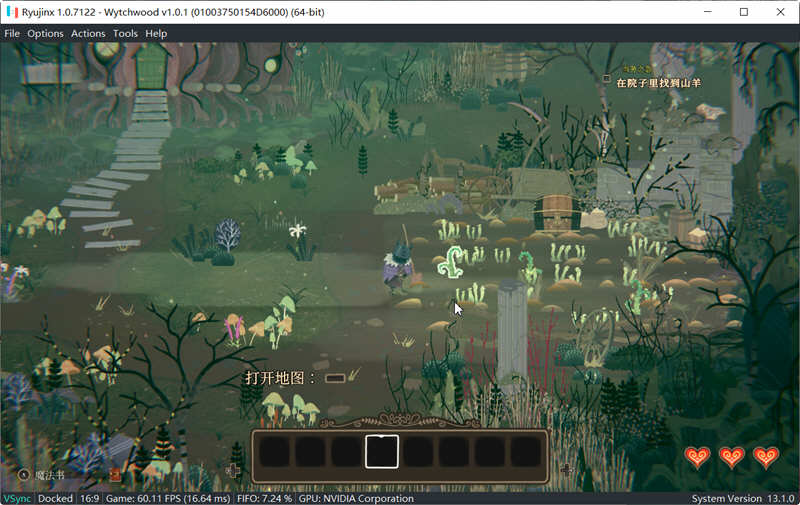This screenshot has height=505, width=800.
Task: Click the Game FPS readout
Action: pyautogui.click(x=168, y=498)
